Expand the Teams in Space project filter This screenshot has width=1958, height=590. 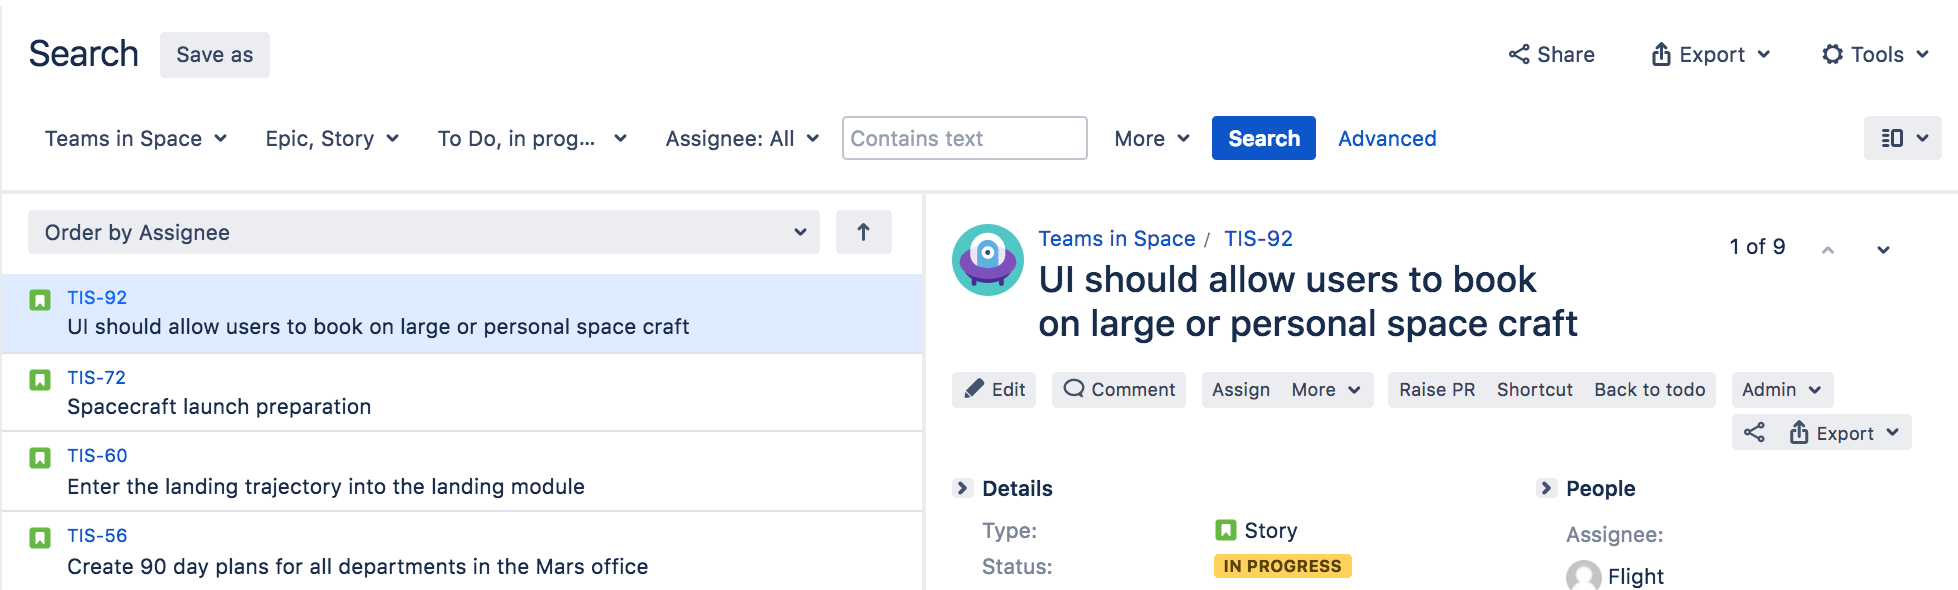(136, 139)
